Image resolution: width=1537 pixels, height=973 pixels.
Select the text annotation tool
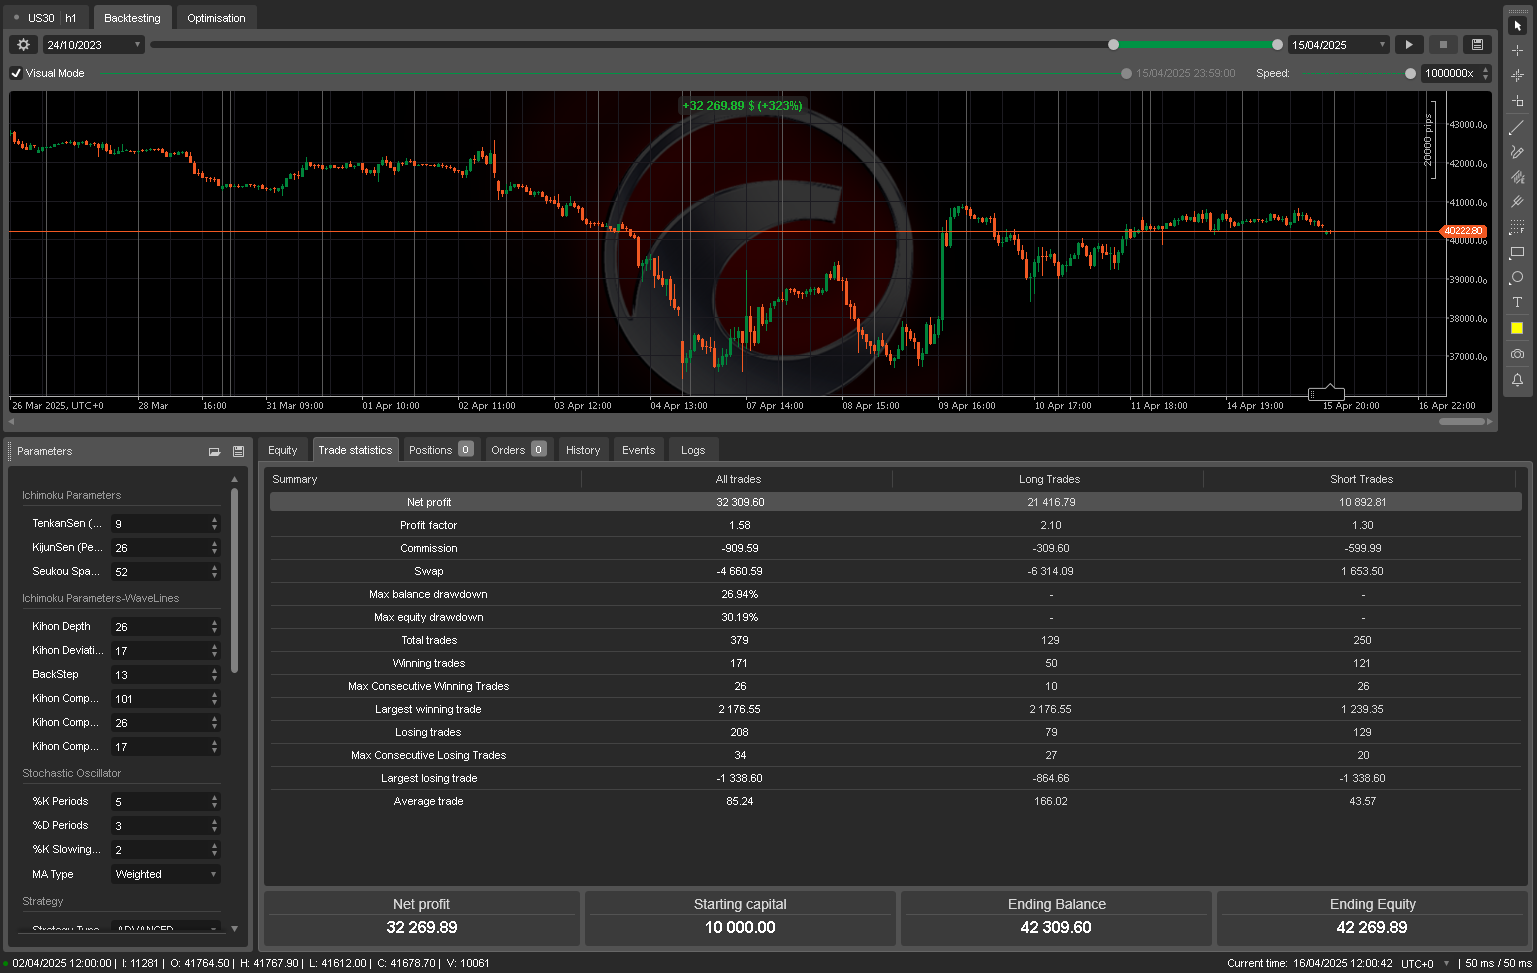click(1517, 302)
